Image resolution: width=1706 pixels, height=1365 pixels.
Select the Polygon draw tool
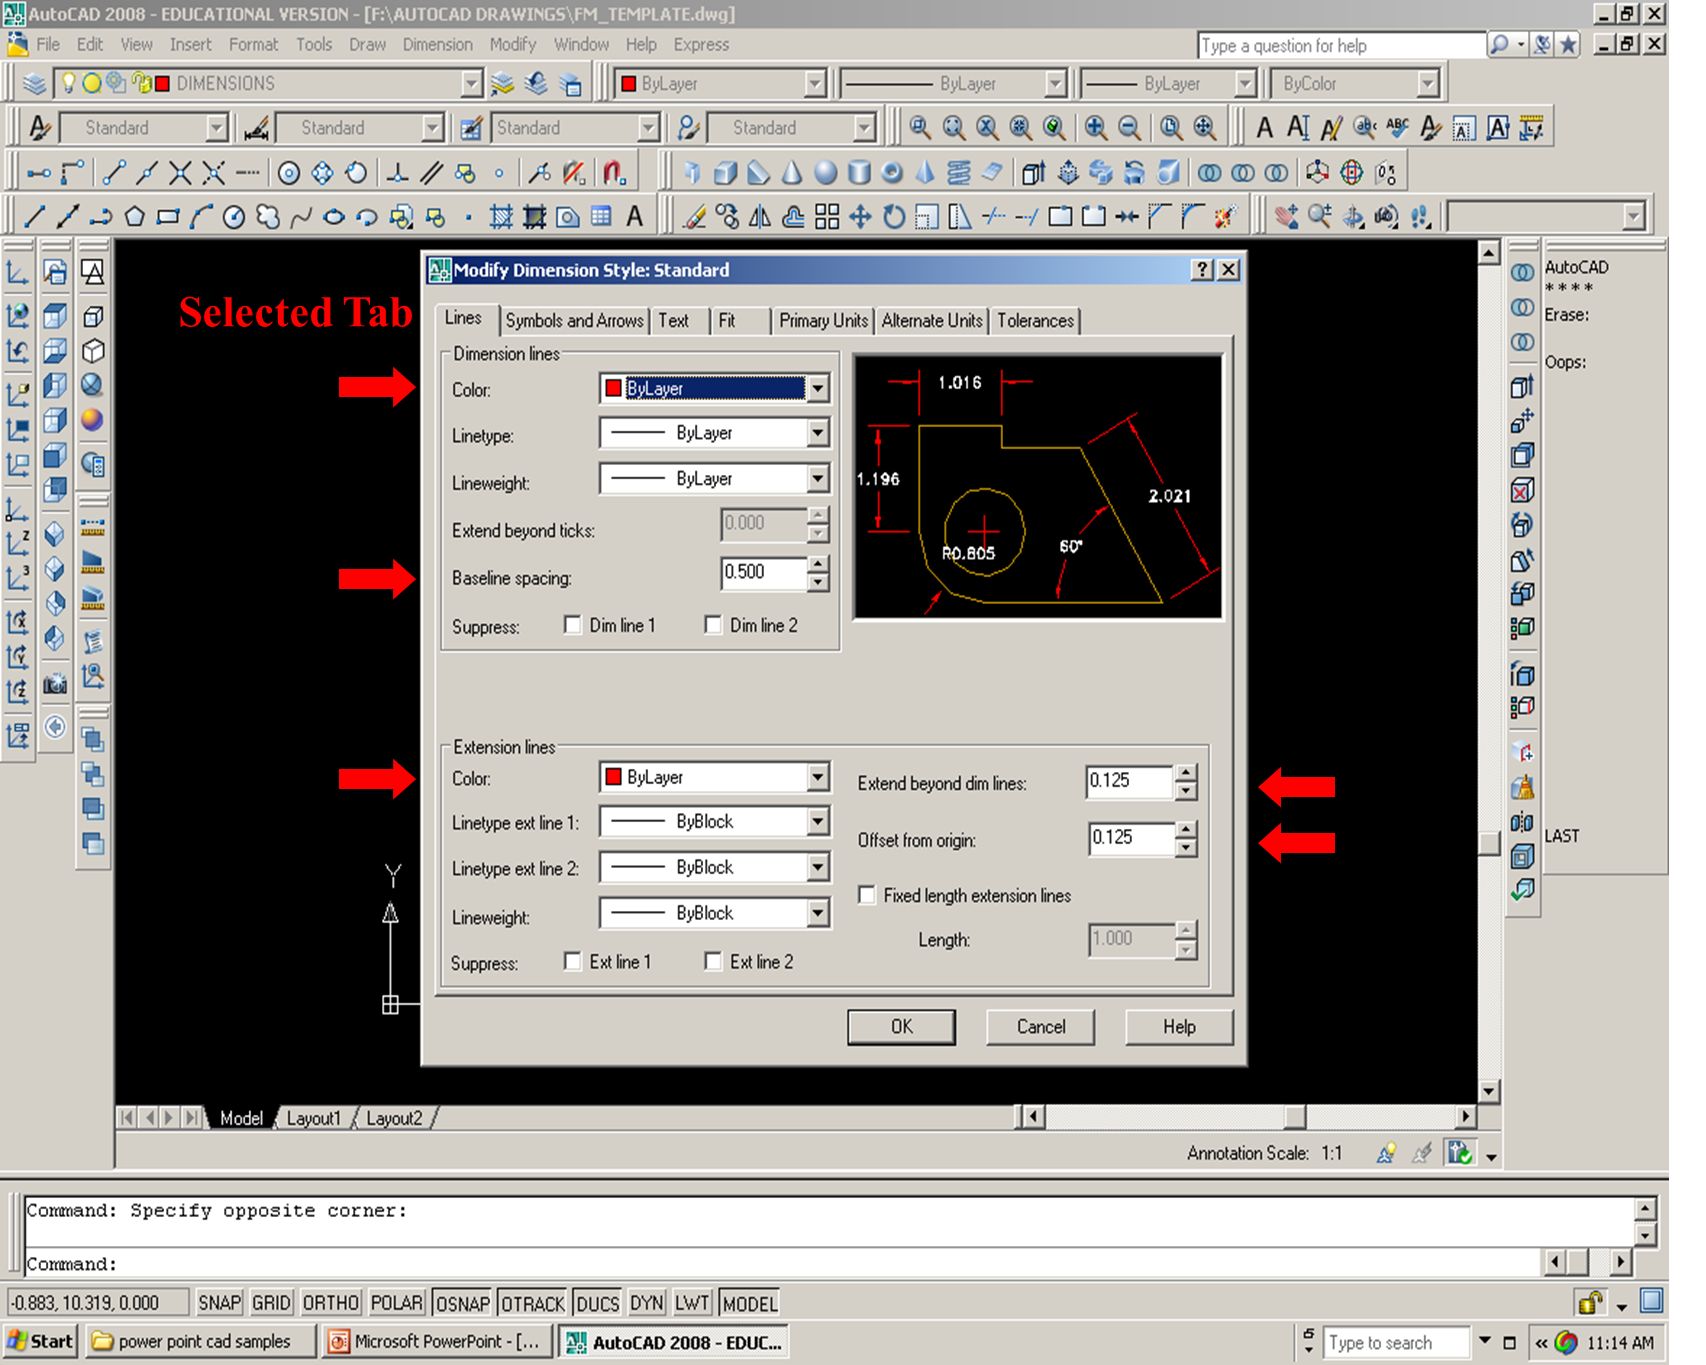(134, 216)
